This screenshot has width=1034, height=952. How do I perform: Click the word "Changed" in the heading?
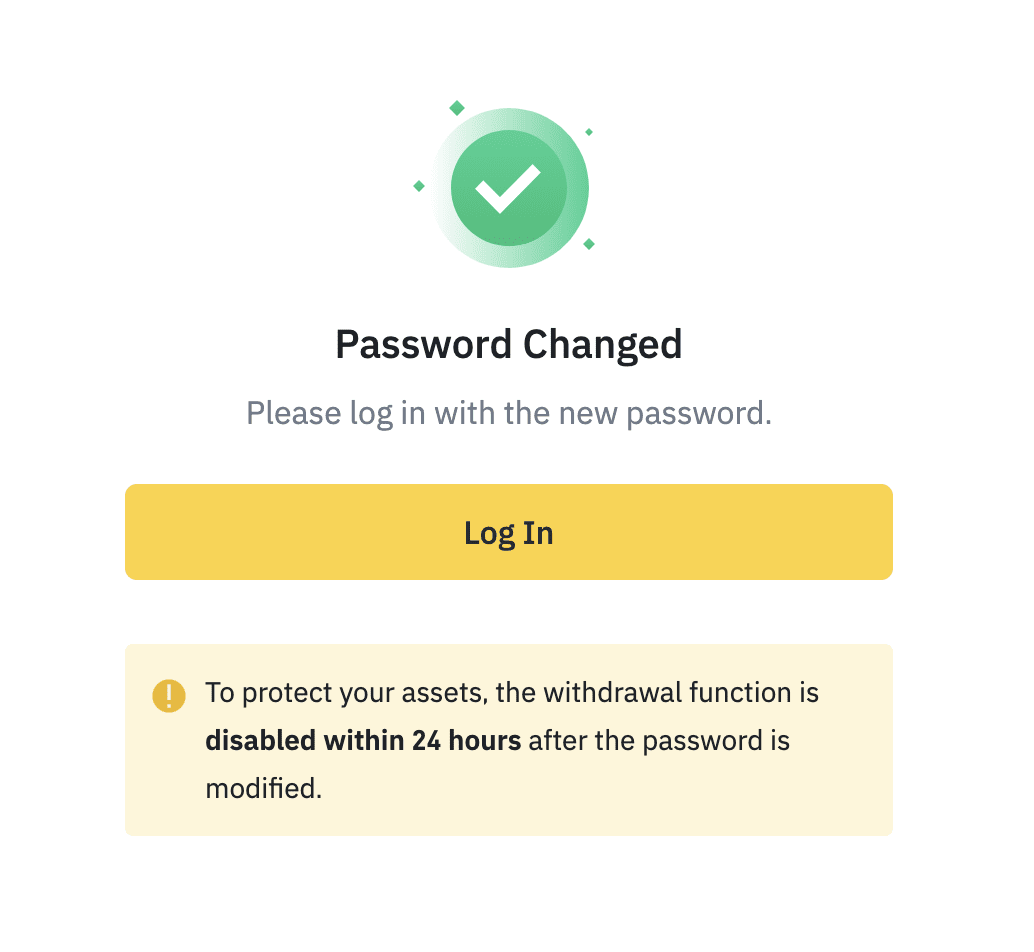pos(603,345)
